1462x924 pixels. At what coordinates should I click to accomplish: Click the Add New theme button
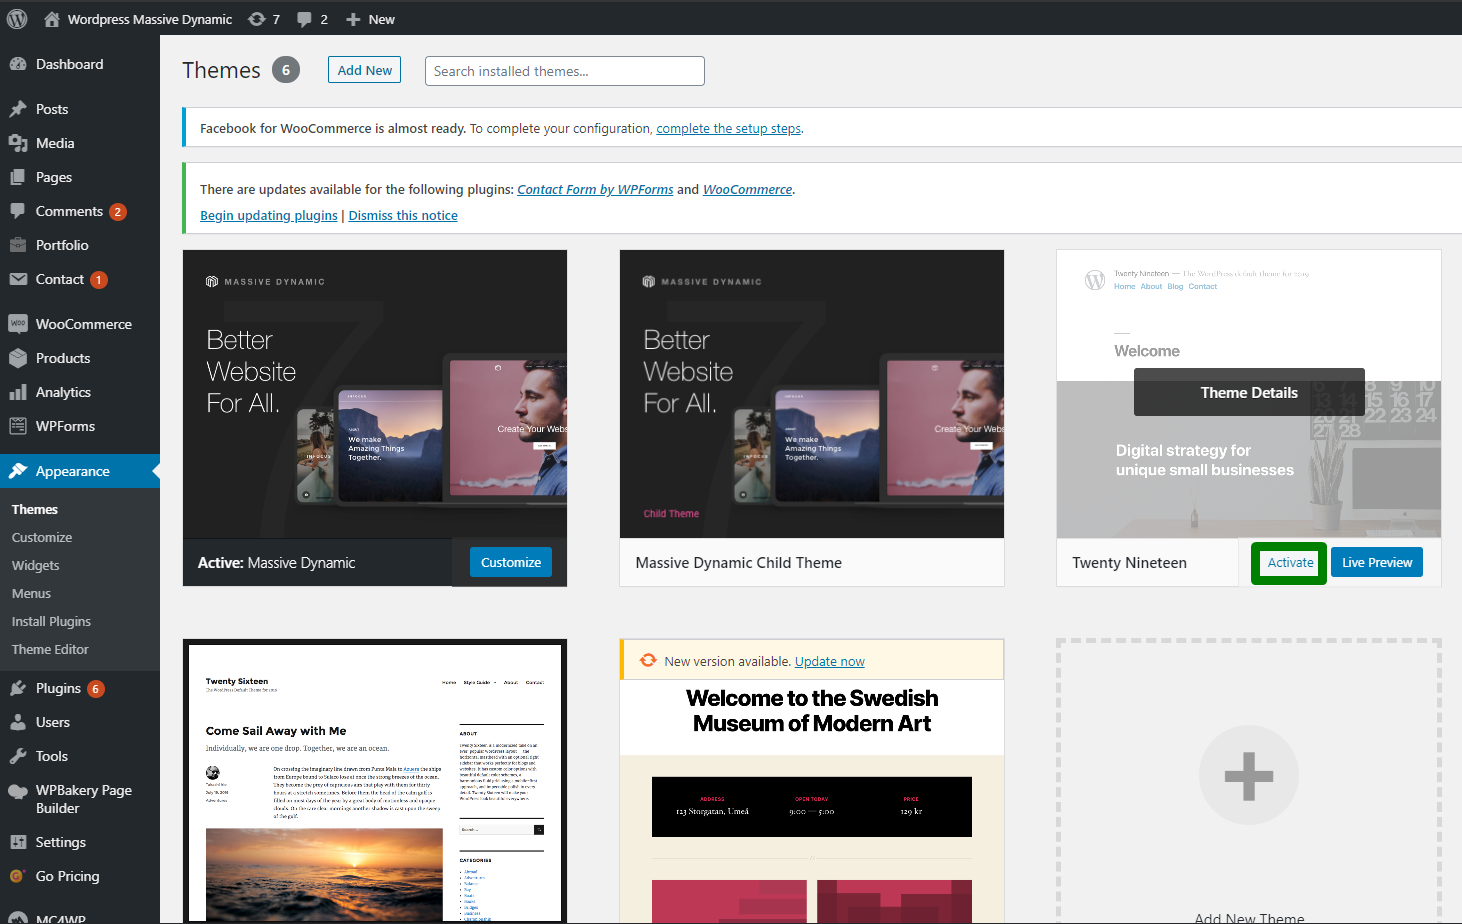(x=364, y=70)
